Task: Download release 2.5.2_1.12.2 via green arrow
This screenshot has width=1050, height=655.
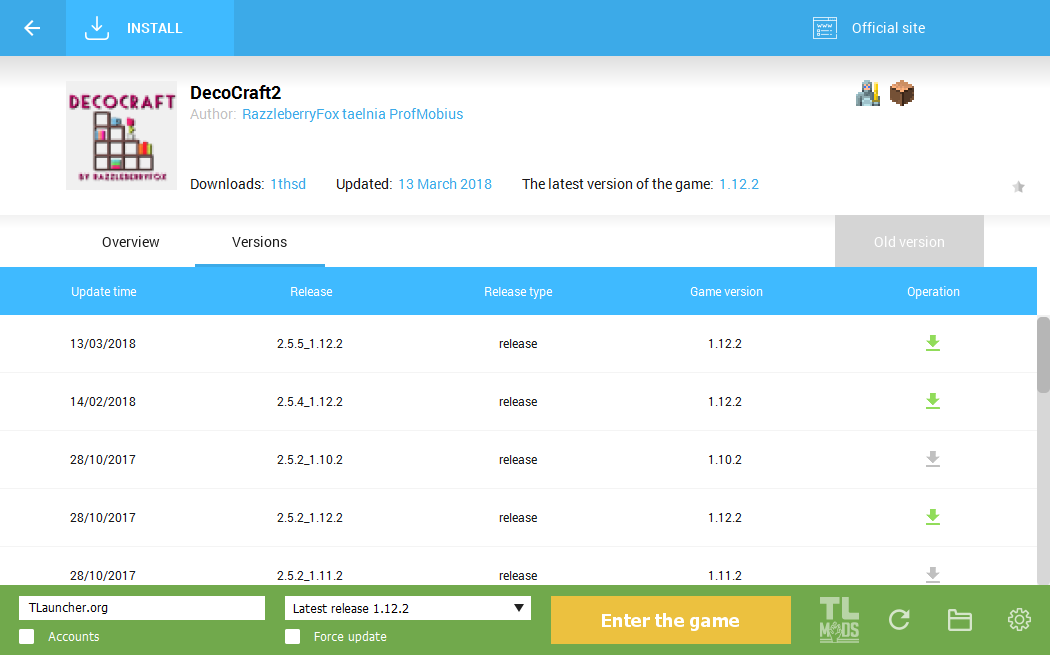Action: click(932, 517)
